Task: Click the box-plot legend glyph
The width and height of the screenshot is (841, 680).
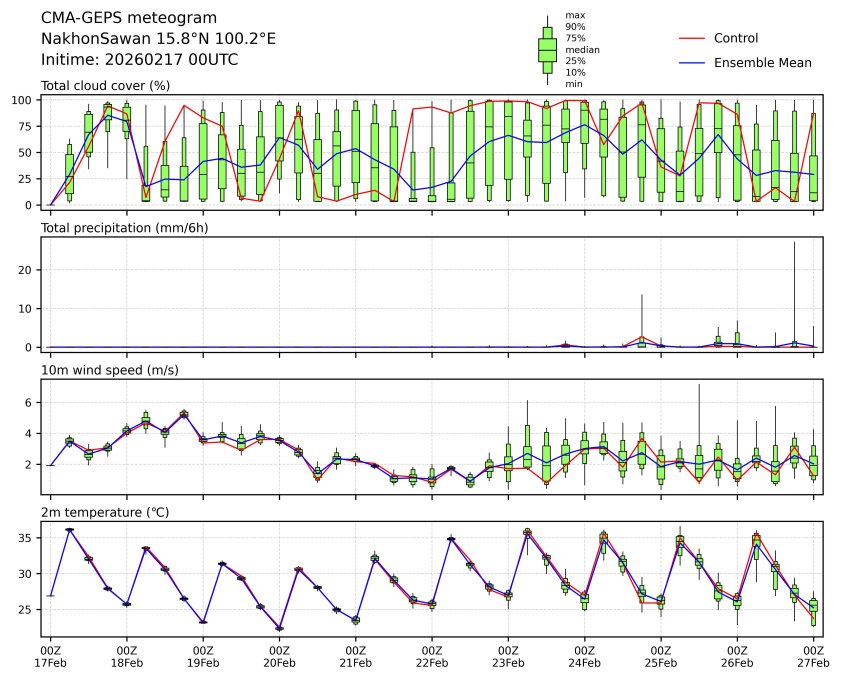Action: point(547,49)
